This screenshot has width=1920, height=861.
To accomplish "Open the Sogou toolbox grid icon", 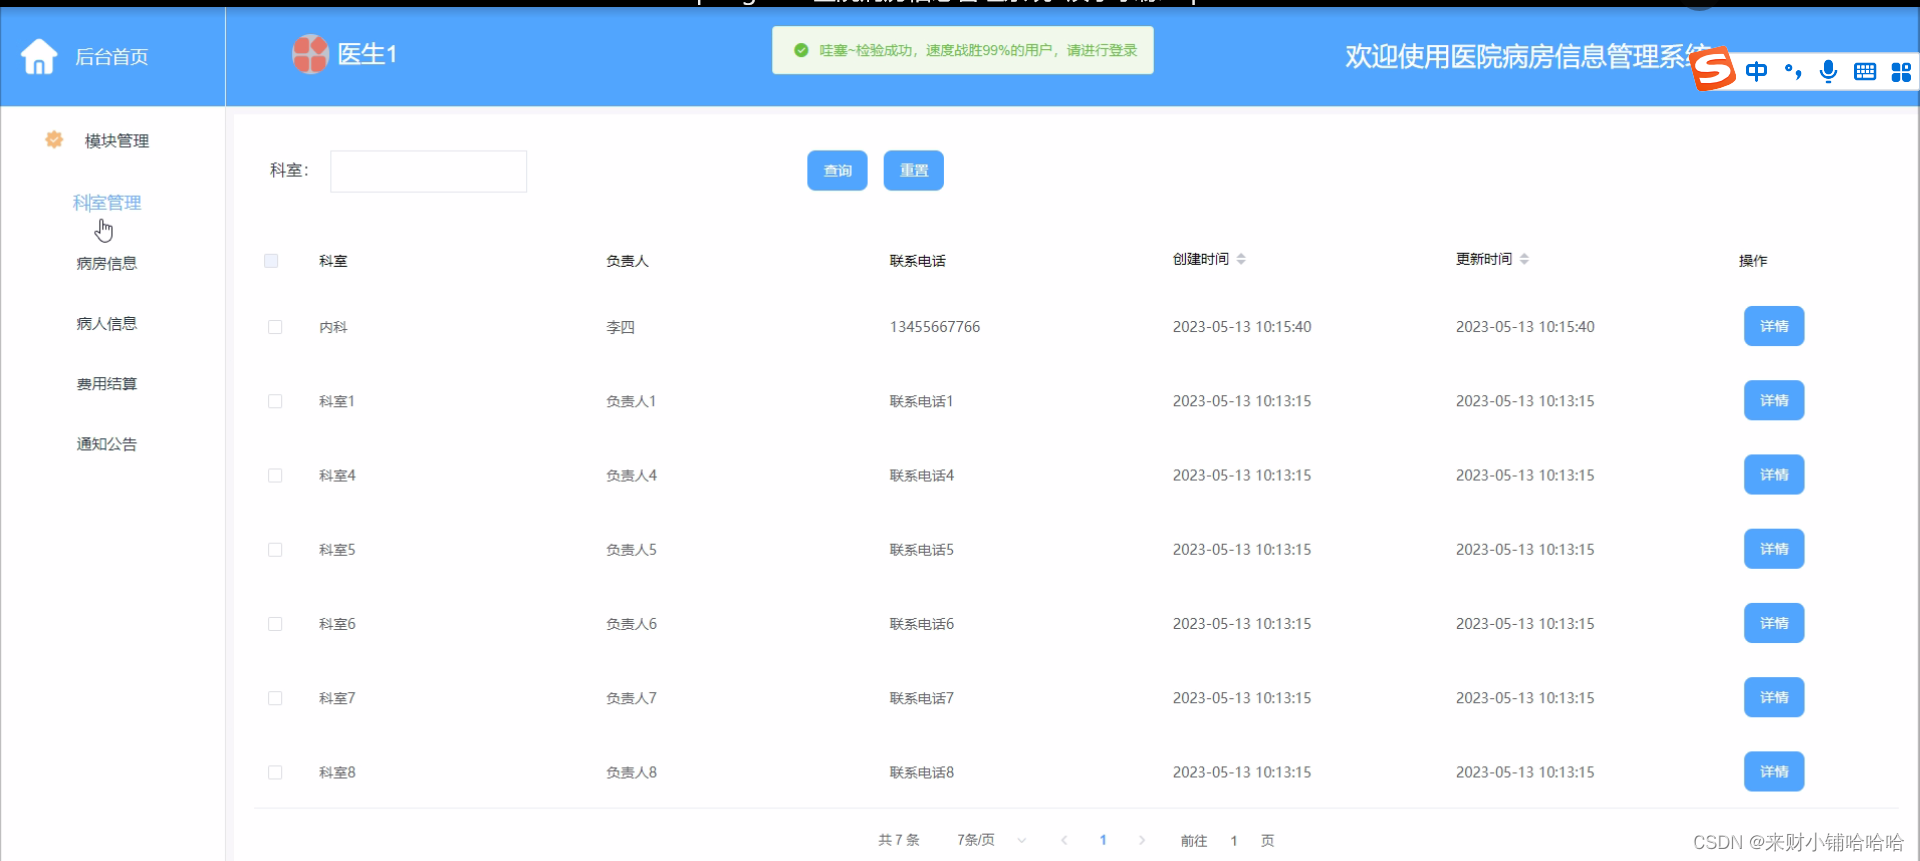I will coord(1901,71).
